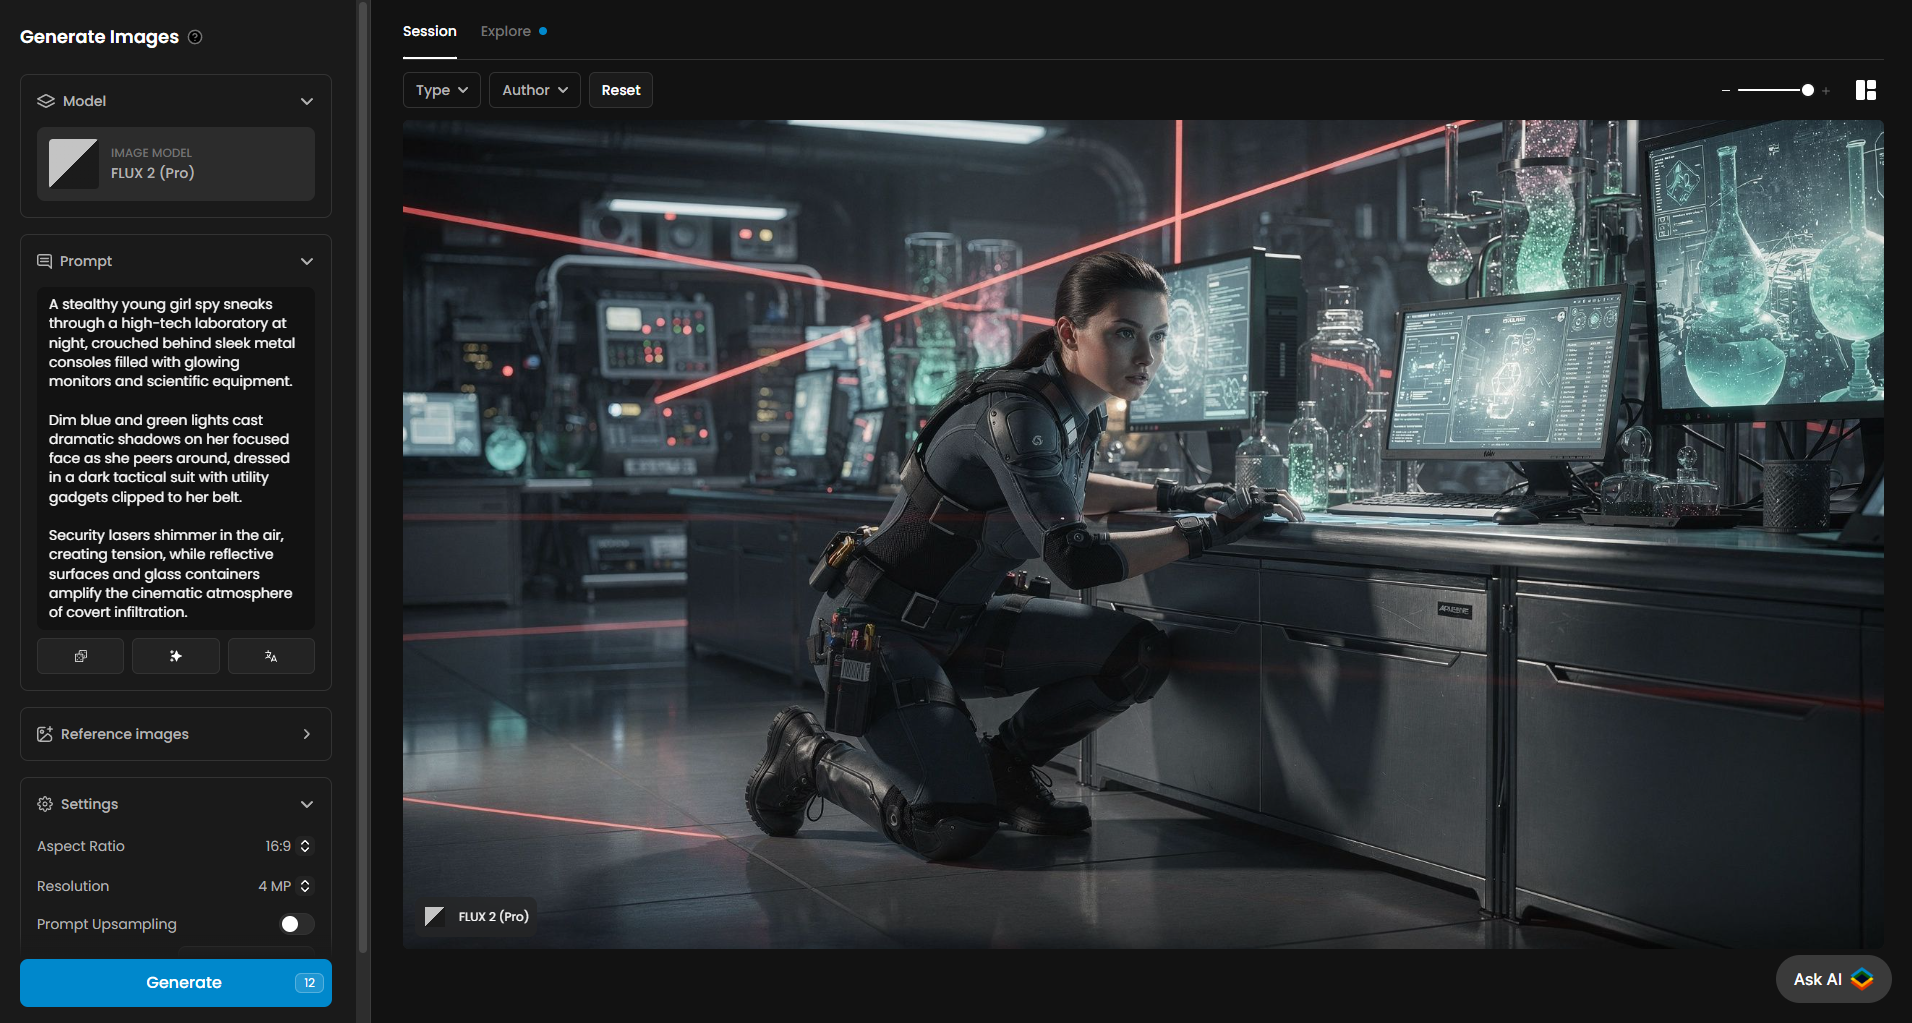
Task: Expand the Reference images section
Action: [x=176, y=734]
